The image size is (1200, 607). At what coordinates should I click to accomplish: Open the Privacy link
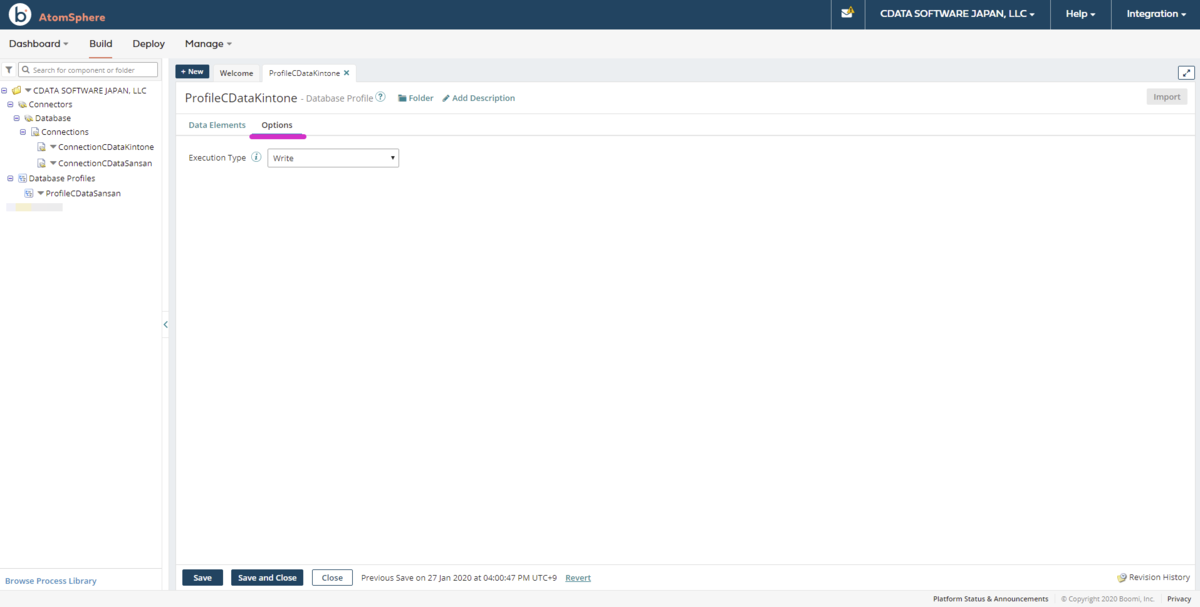point(1179,599)
